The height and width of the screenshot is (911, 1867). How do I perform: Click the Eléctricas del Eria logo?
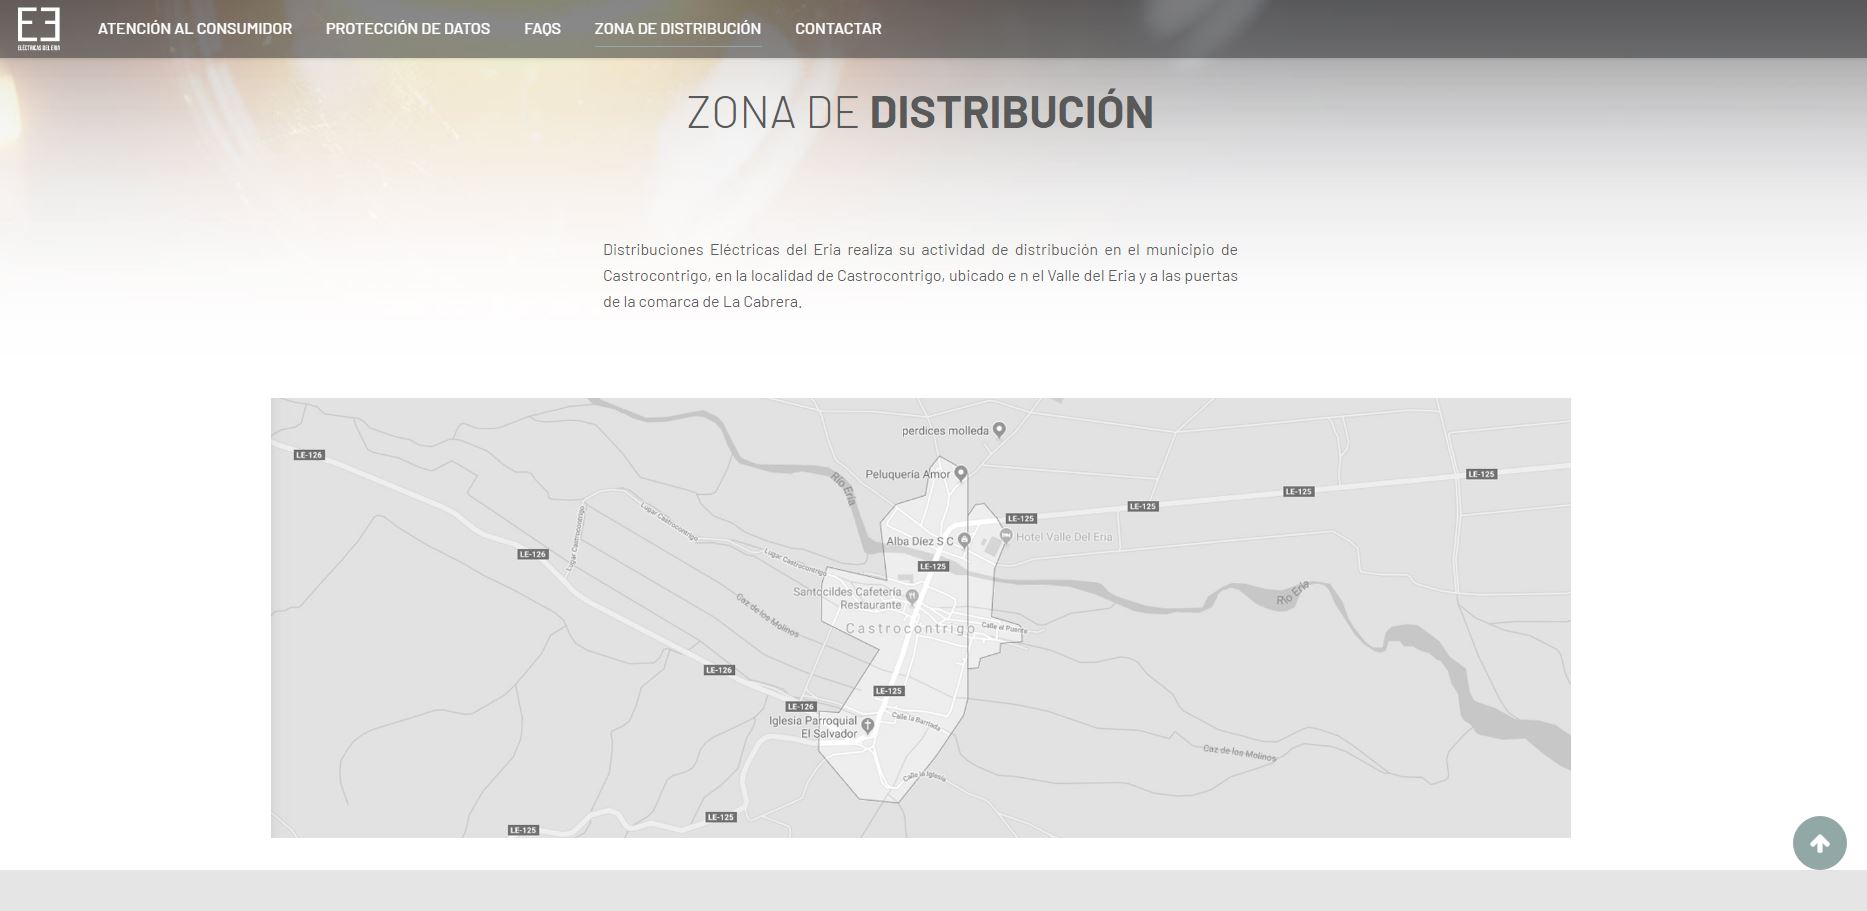(39, 28)
